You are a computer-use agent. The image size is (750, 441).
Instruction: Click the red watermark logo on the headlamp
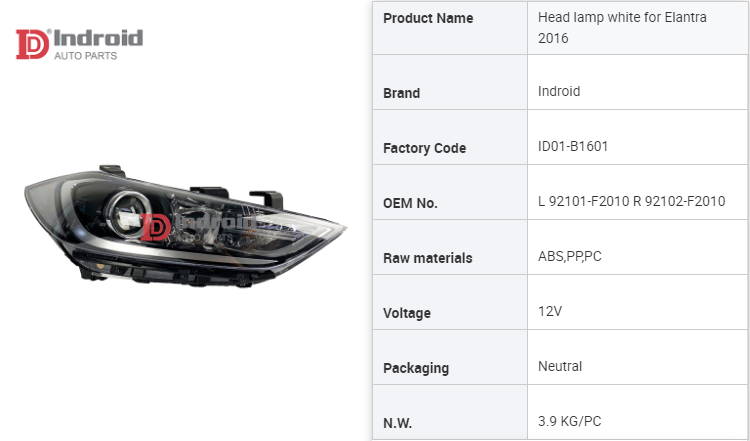[158, 226]
